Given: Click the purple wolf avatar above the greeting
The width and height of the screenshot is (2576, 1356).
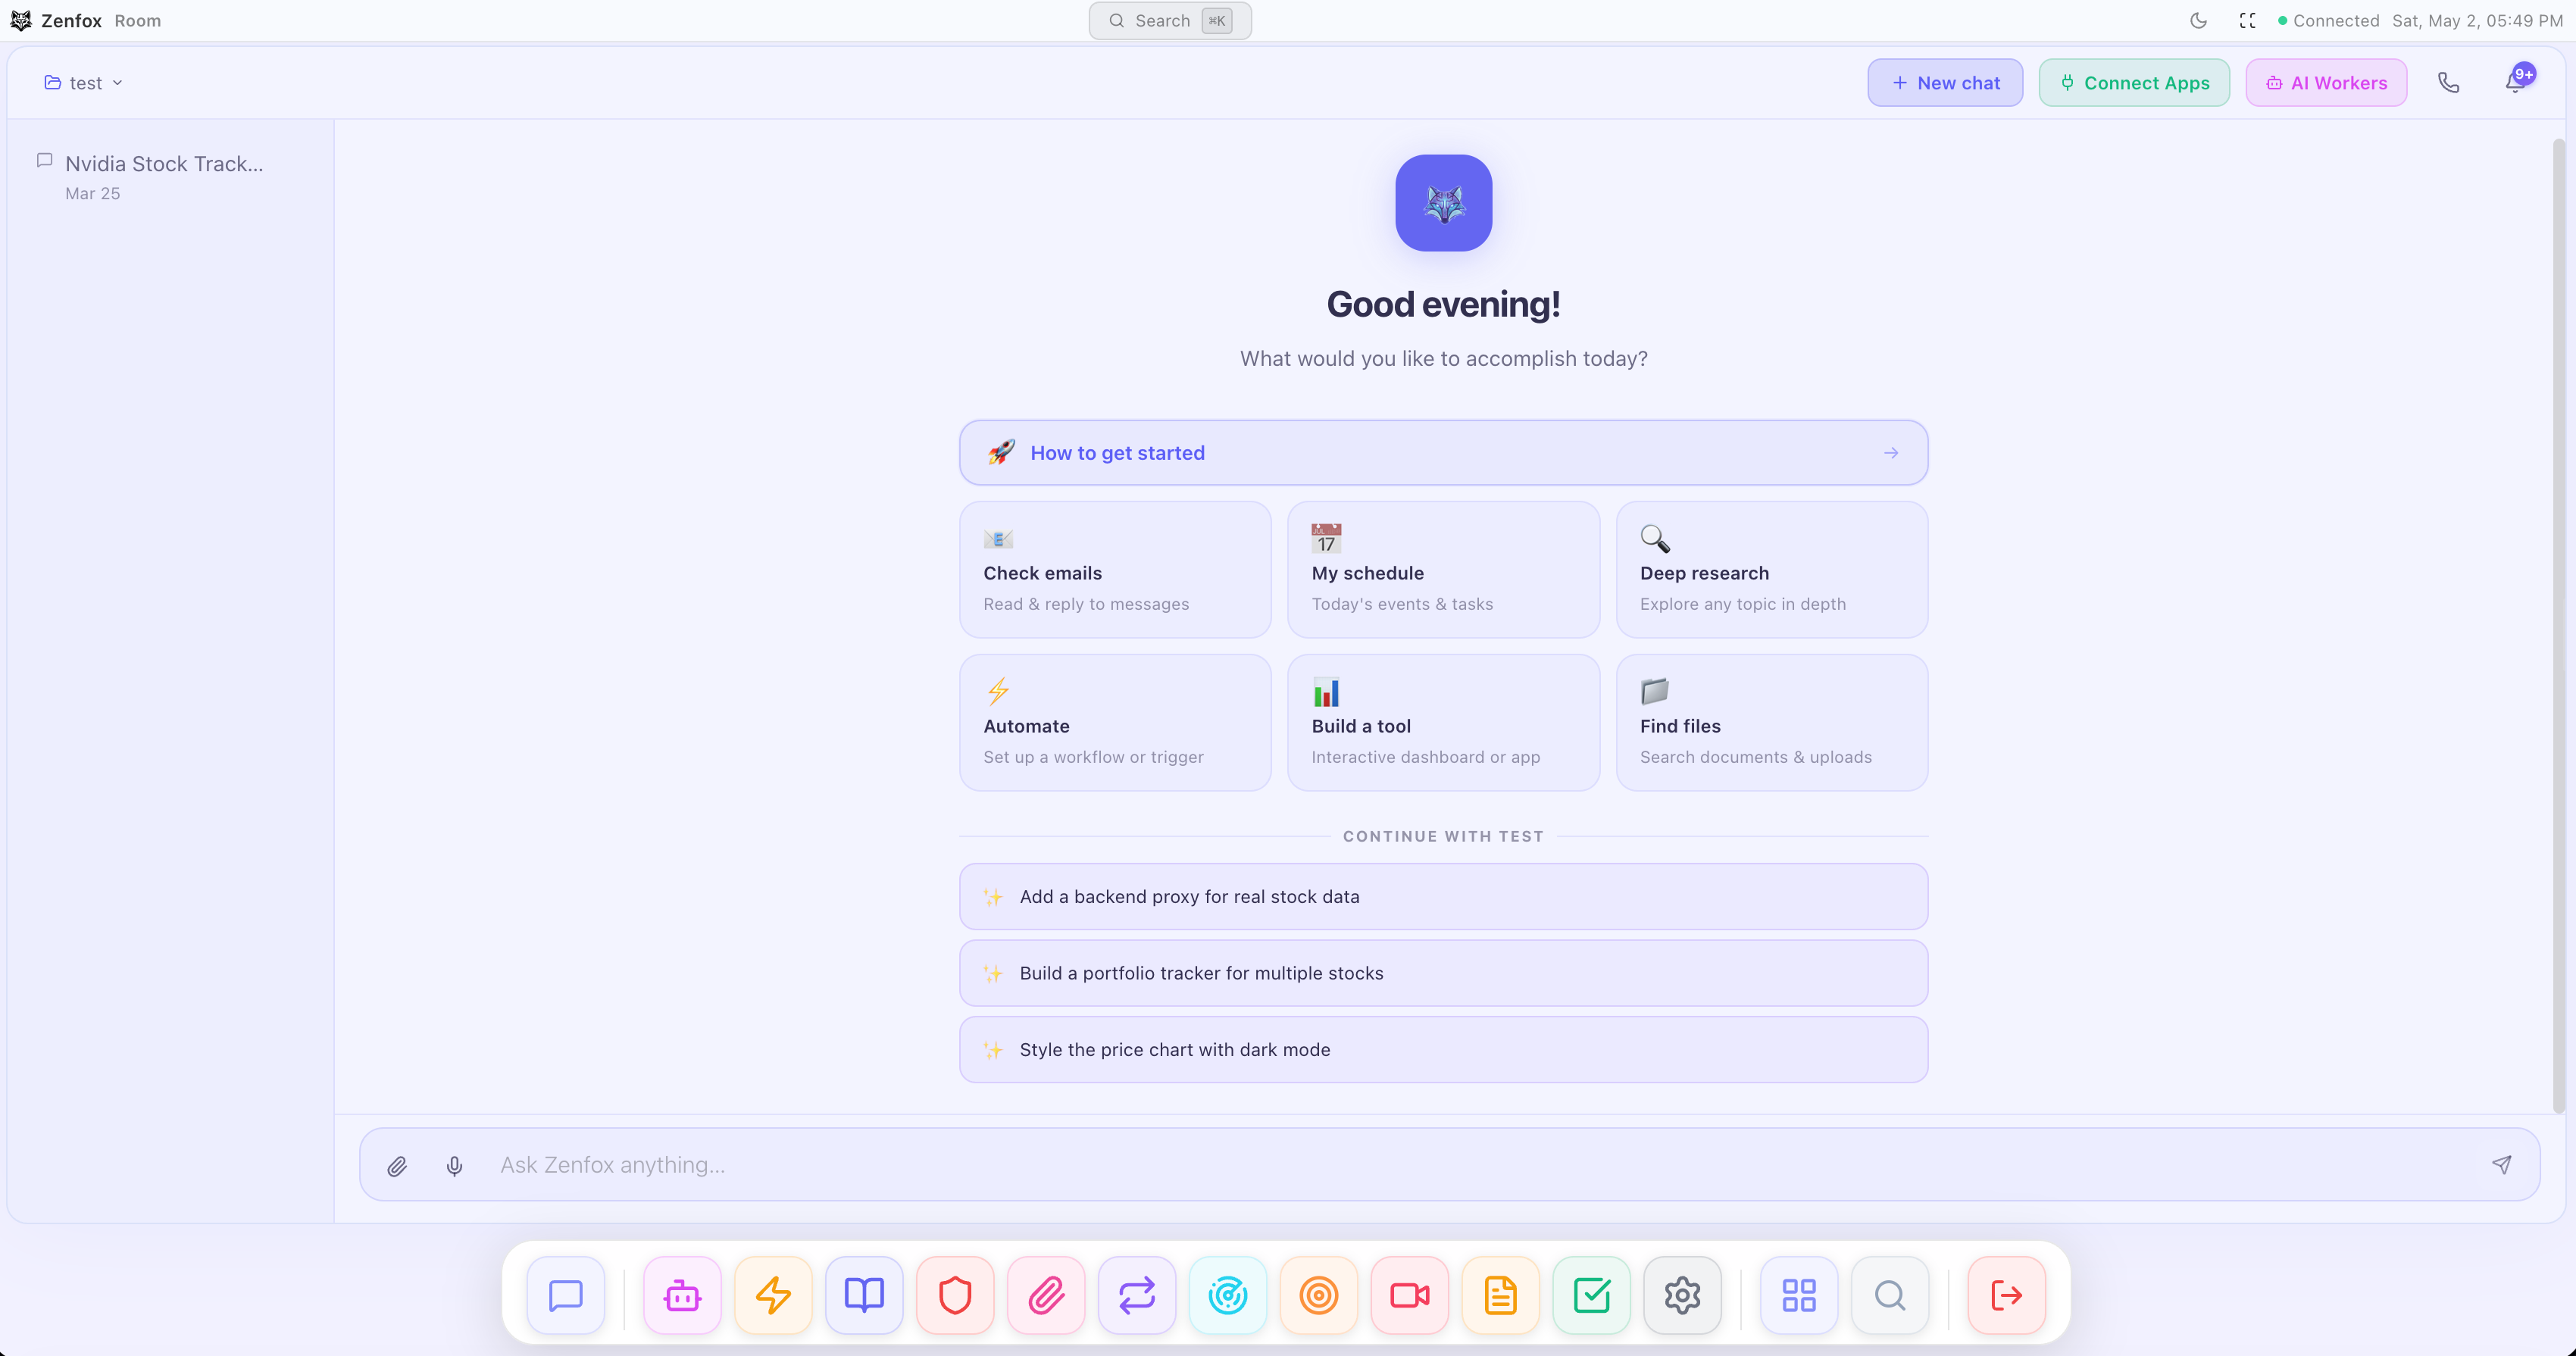Looking at the screenshot, I should point(1444,202).
